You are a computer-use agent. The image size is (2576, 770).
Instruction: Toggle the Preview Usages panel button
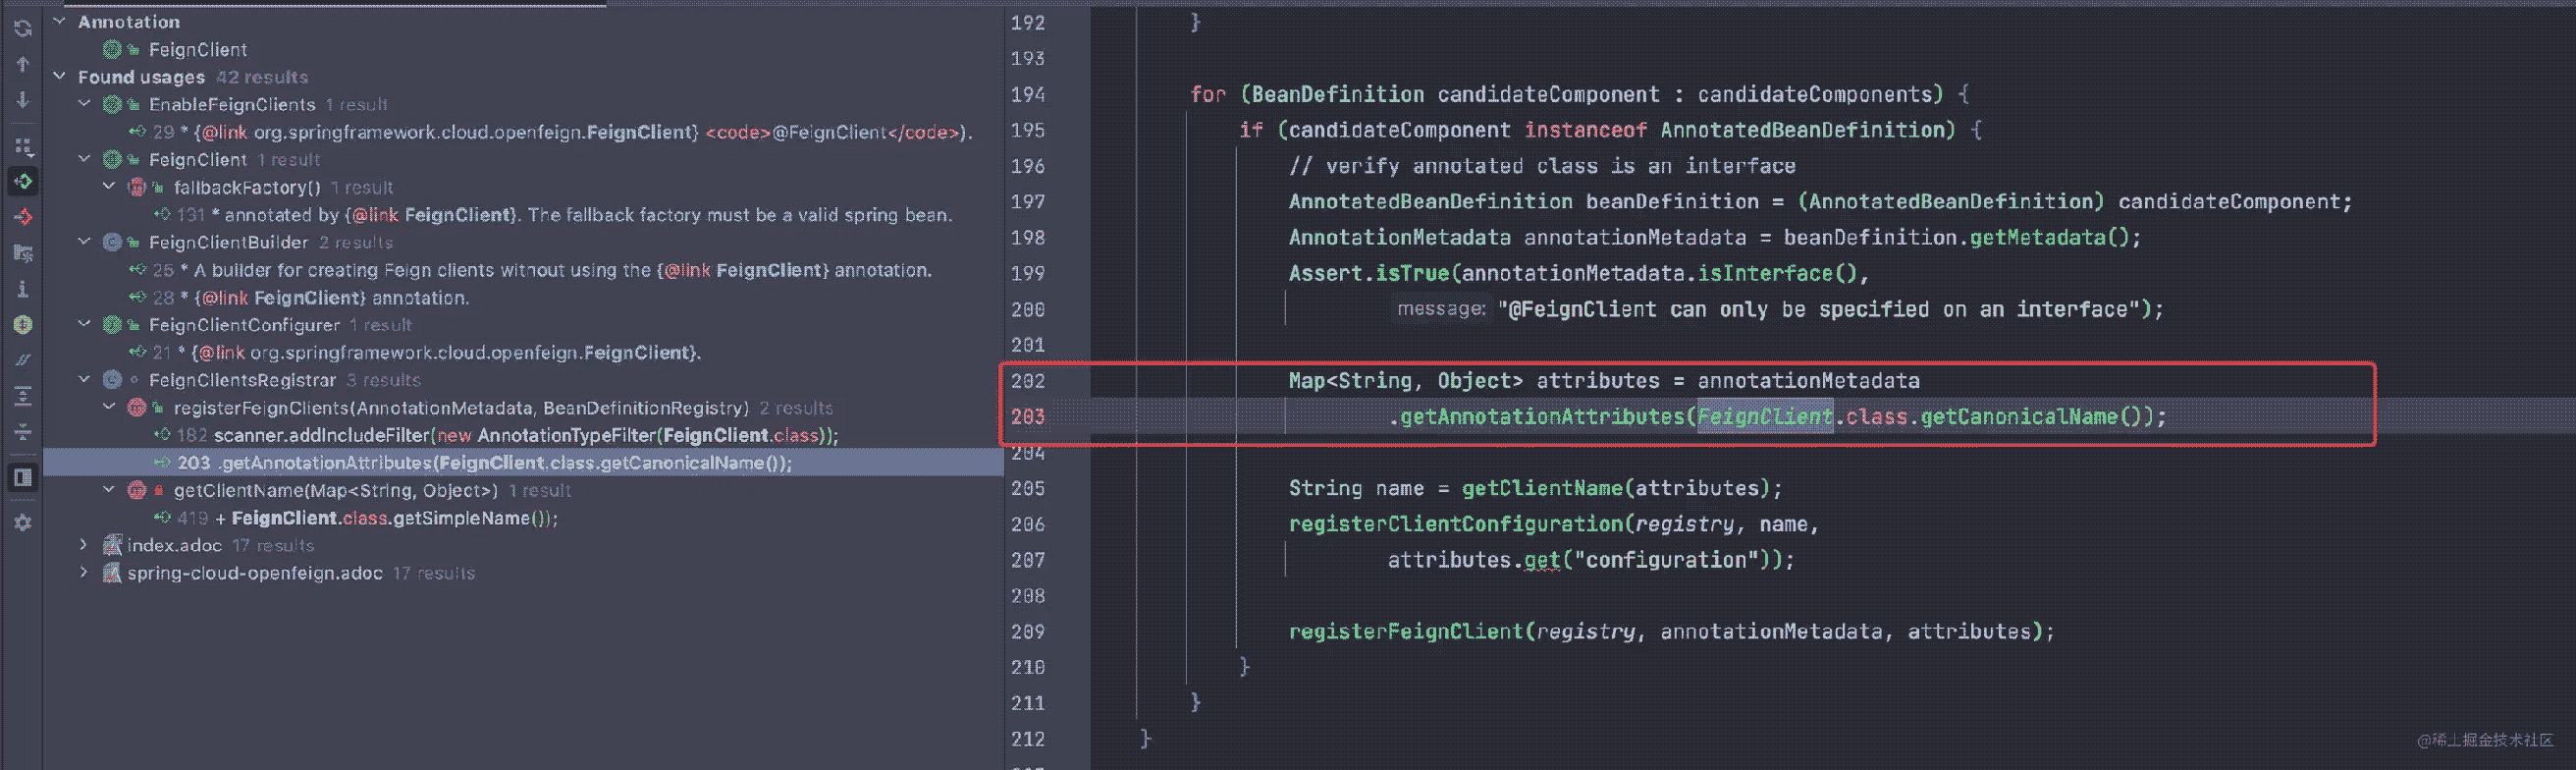pos(22,477)
